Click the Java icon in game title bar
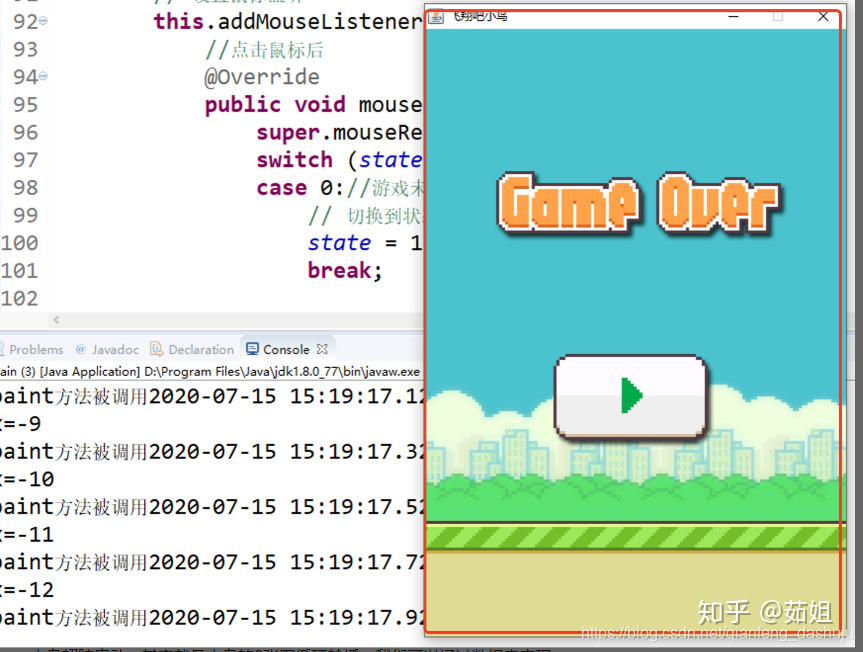This screenshot has width=863, height=652. [436, 17]
